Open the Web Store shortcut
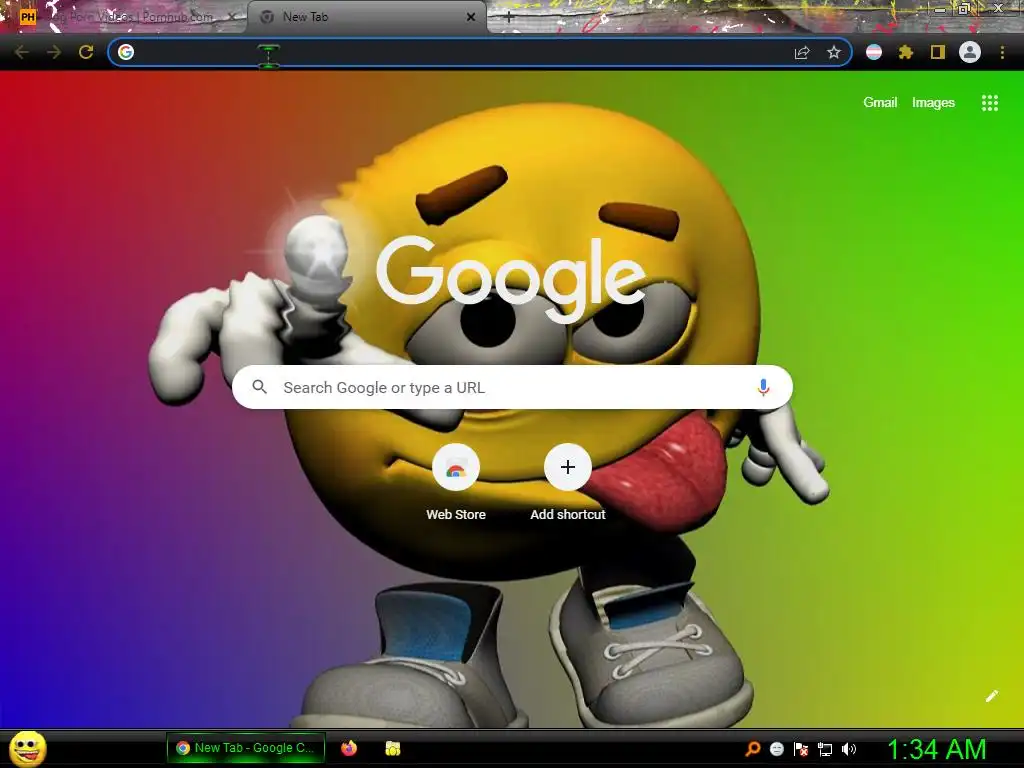Screen dimensions: 1024x768 [x=456, y=482]
